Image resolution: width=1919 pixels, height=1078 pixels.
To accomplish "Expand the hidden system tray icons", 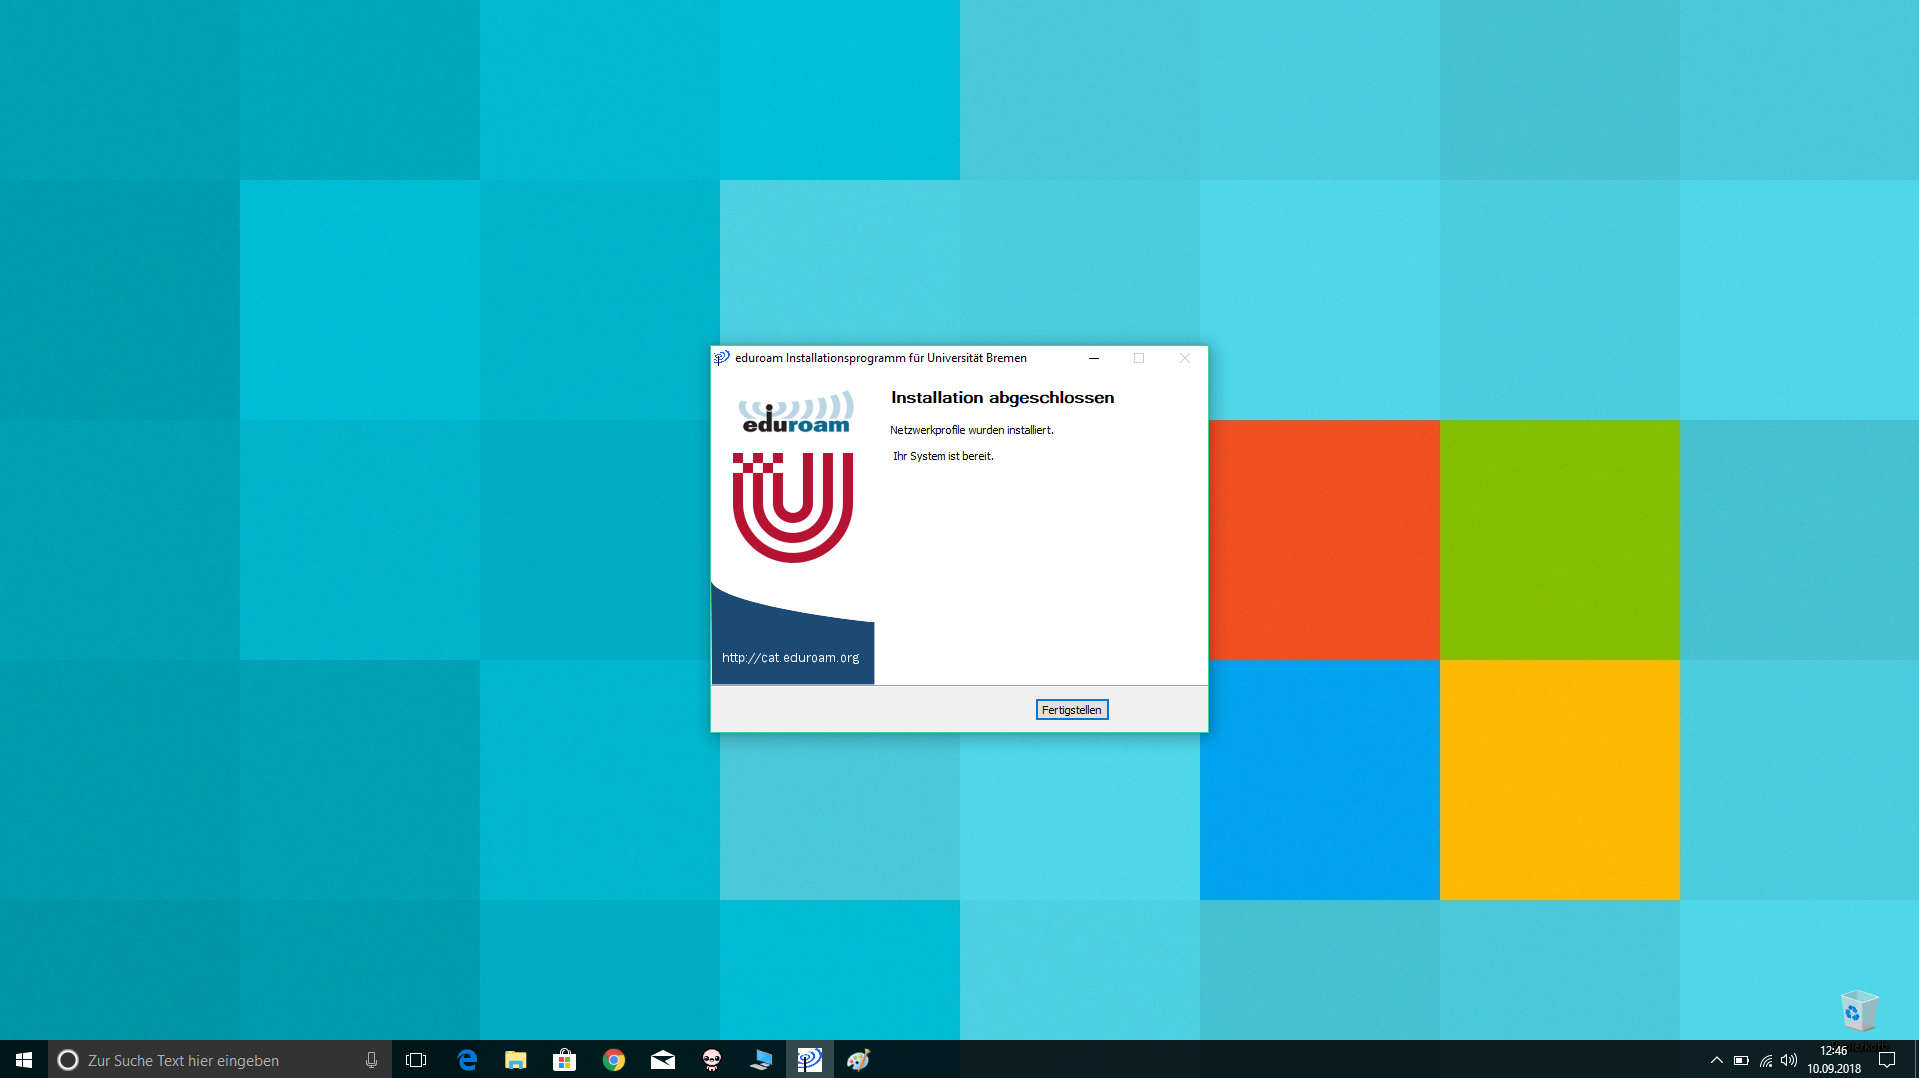I will coord(1716,1060).
